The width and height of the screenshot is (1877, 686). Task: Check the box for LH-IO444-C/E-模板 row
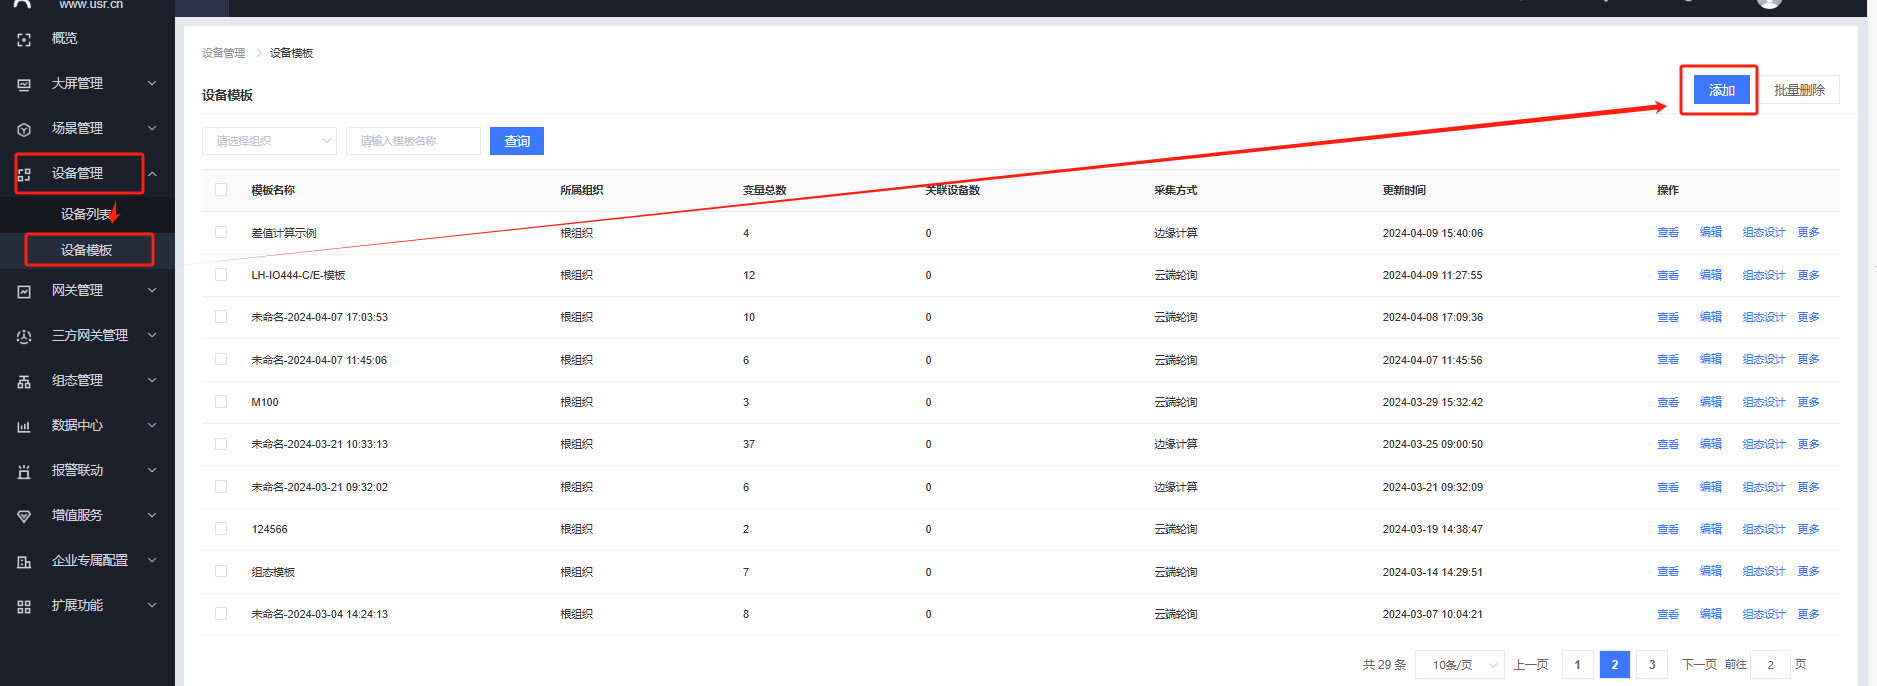pos(221,274)
